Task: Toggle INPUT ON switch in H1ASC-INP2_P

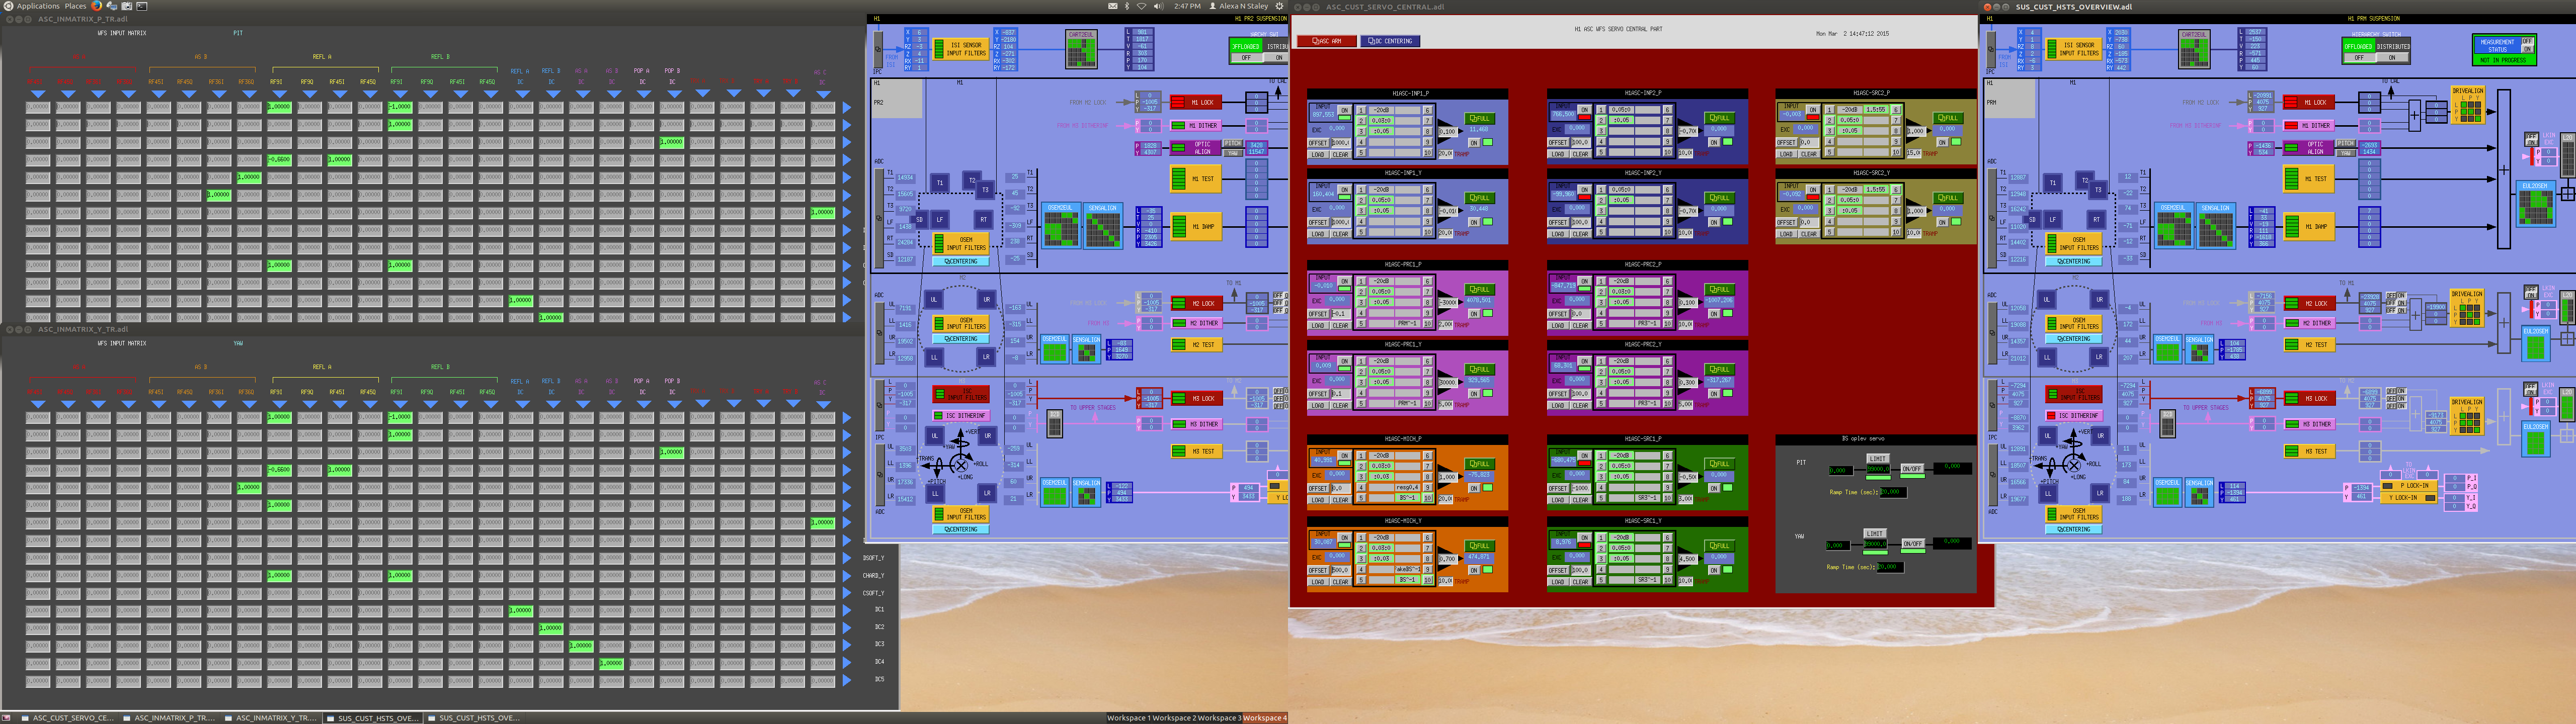Action: click(x=1584, y=110)
